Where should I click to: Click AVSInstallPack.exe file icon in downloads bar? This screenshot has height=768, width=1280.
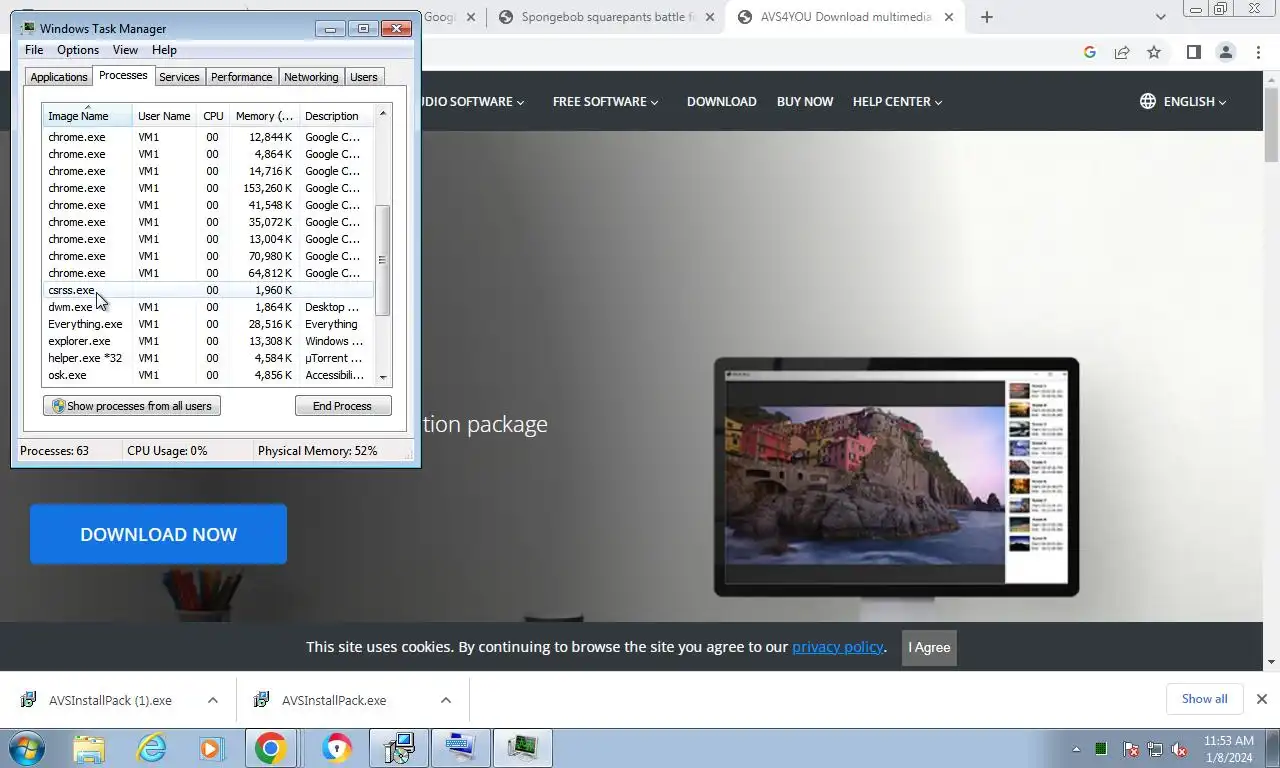262,700
